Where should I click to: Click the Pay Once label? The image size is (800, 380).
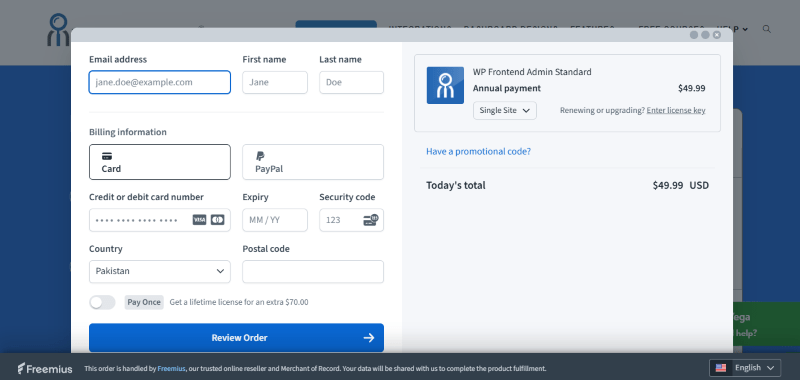pos(144,302)
